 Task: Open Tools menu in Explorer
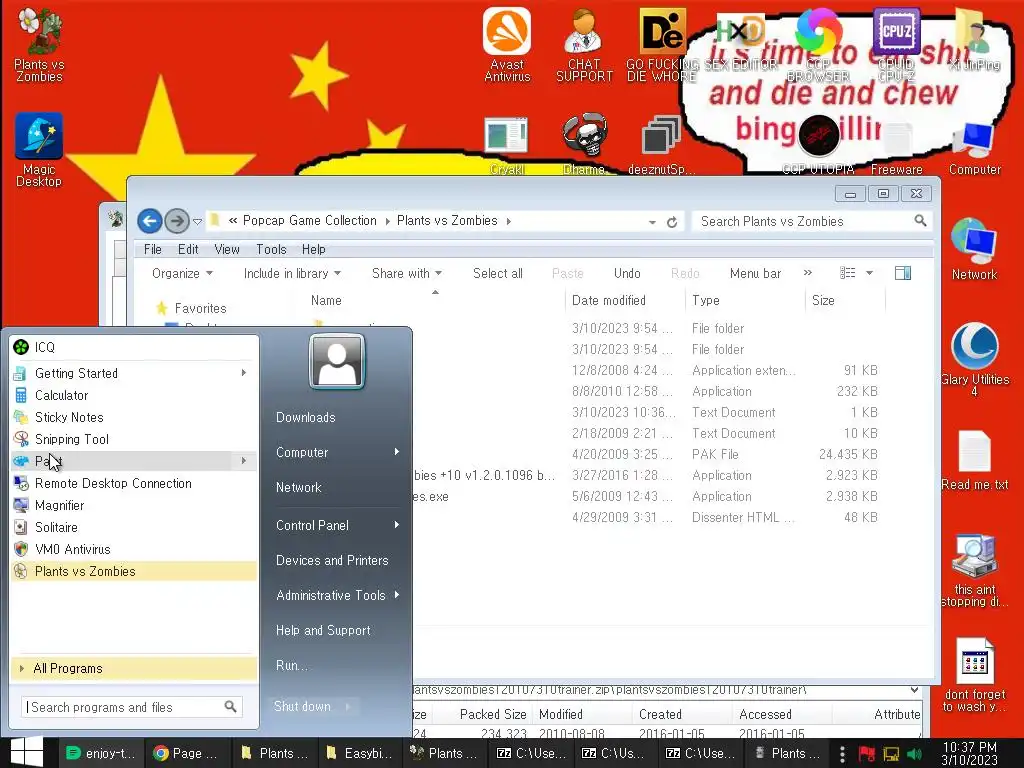click(x=271, y=249)
